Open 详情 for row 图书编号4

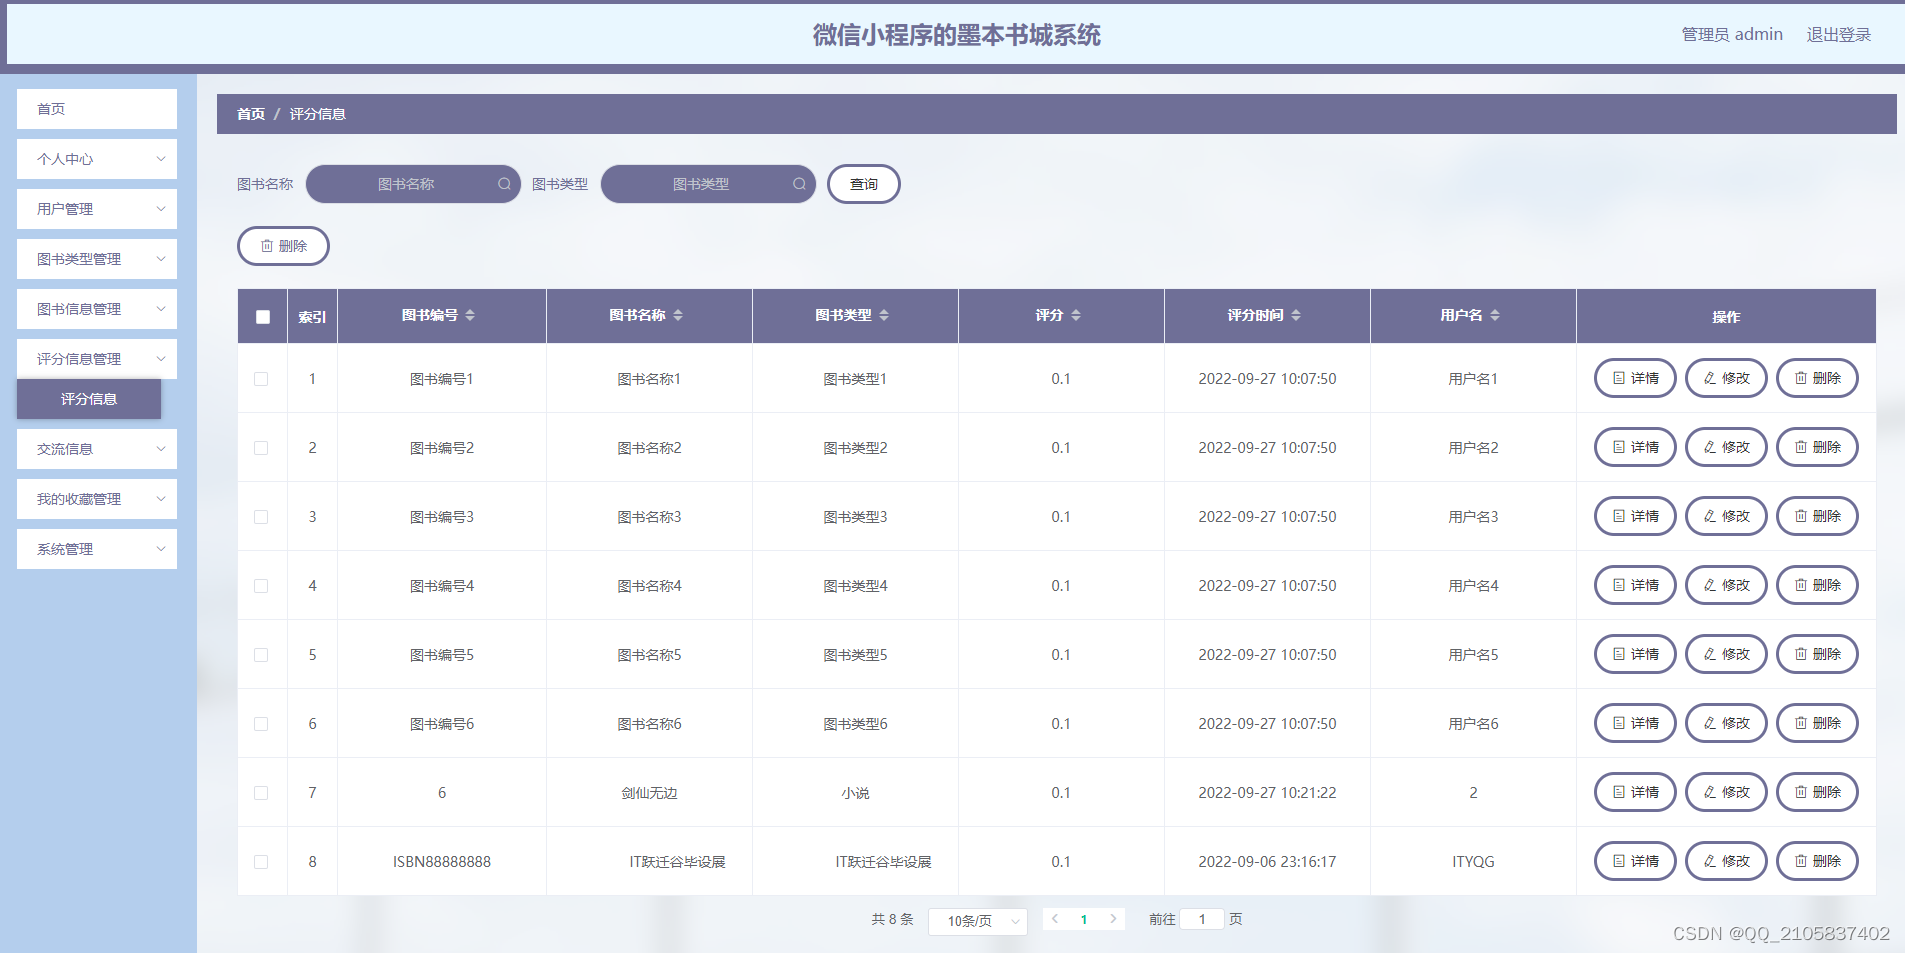(x=1635, y=585)
